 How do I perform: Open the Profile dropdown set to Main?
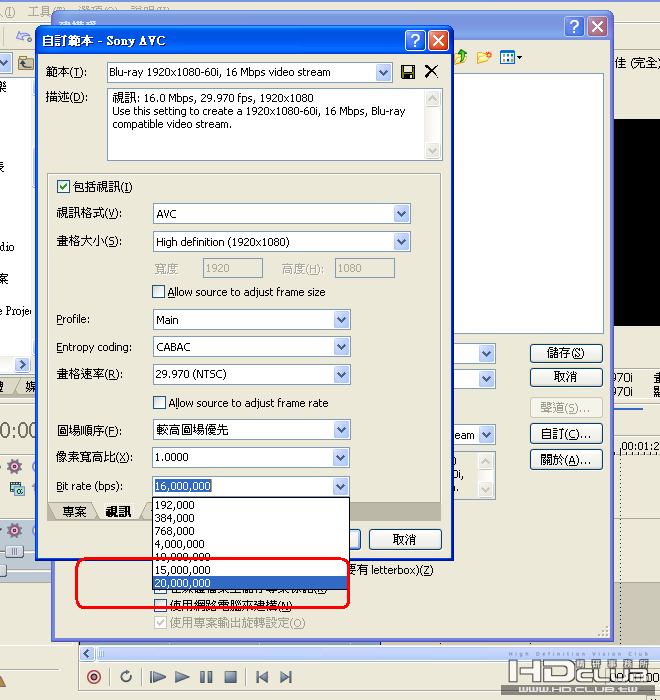(x=342, y=320)
